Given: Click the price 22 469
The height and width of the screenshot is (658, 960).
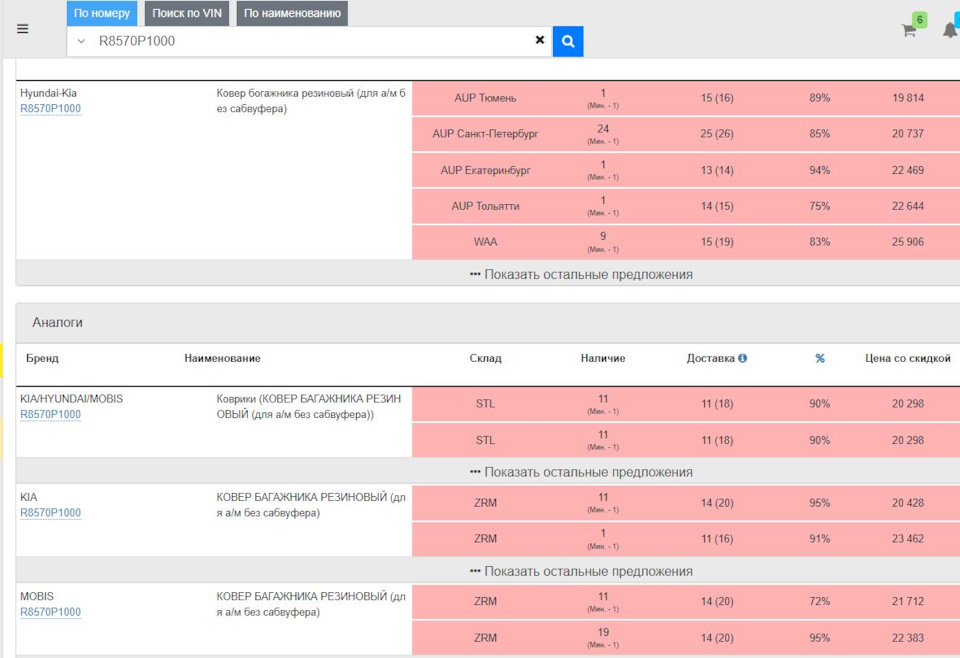Looking at the screenshot, I should point(907,170).
